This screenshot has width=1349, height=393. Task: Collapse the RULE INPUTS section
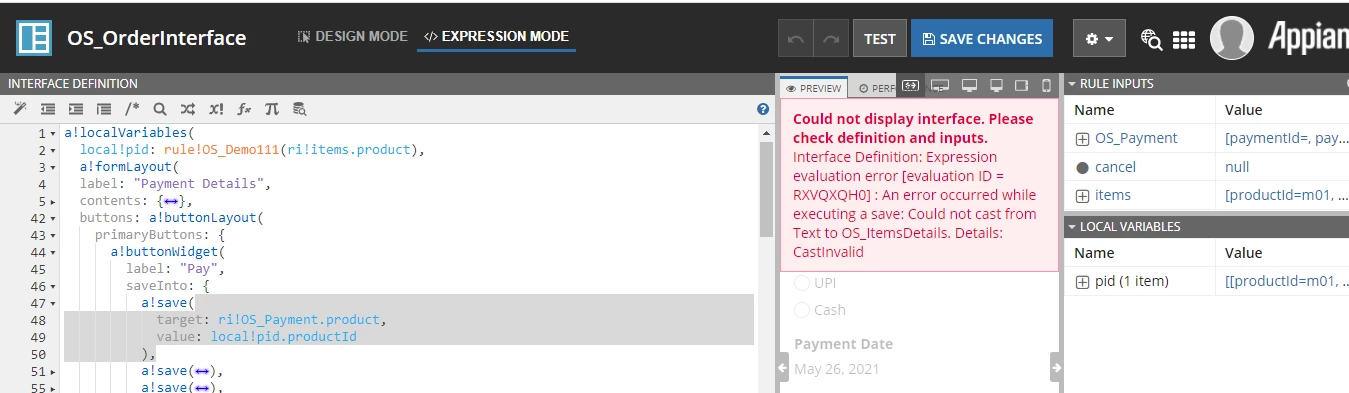pyautogui.click(x=1072, y=84)
